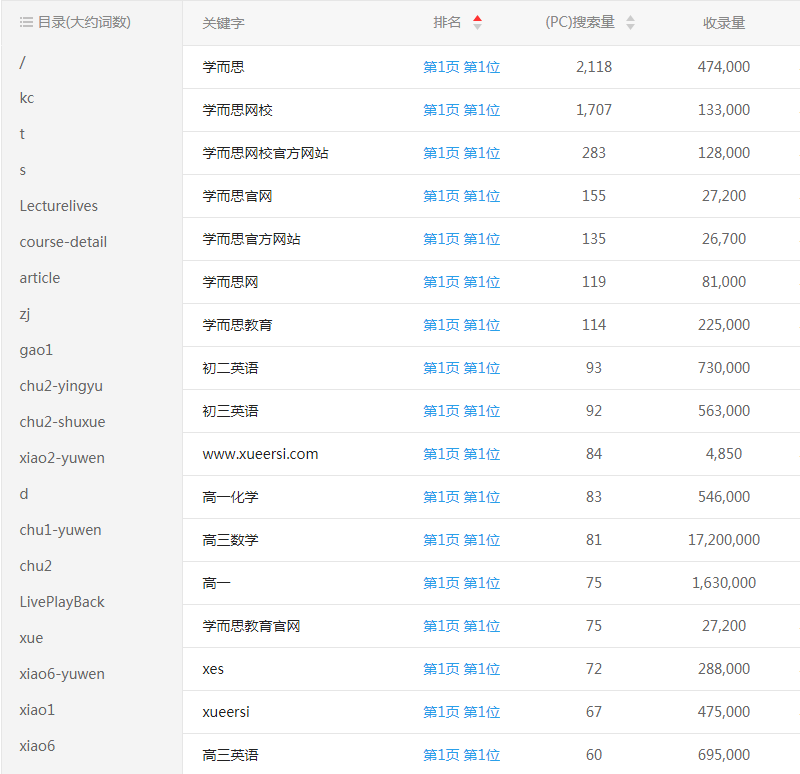Open the root / directory item
Viewport: 800px width, 774px height.
pos(23,62)
